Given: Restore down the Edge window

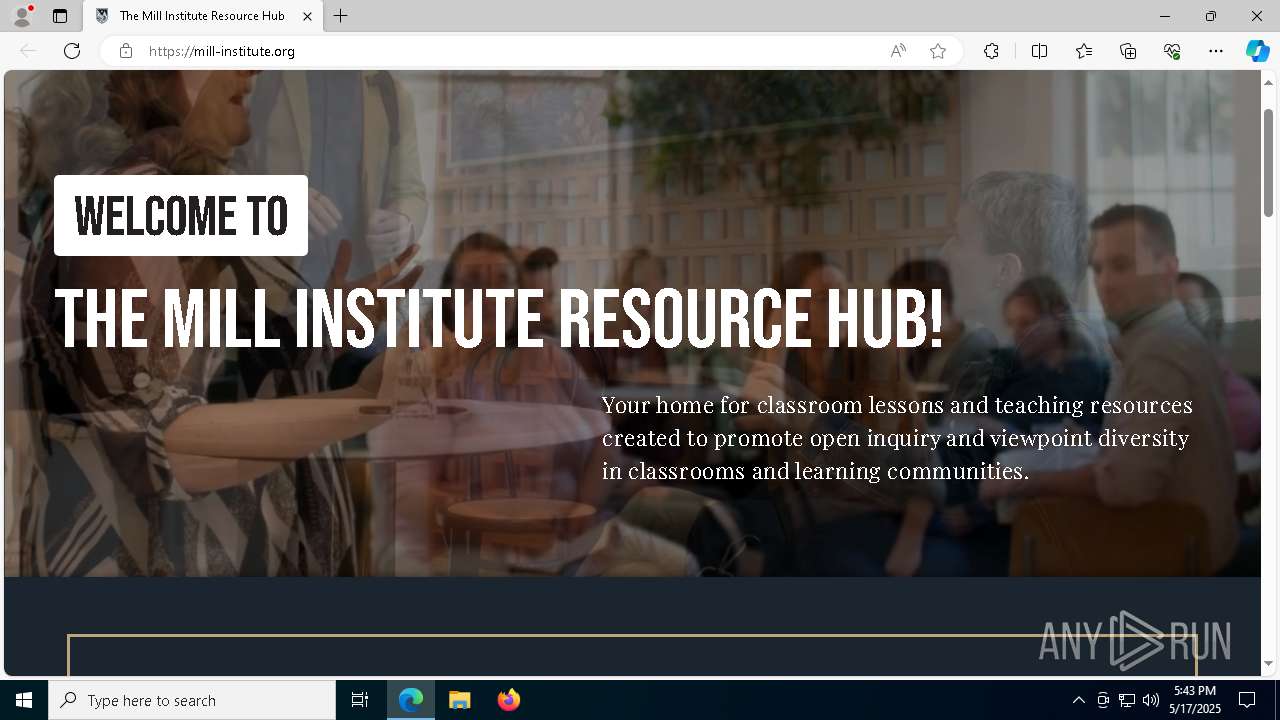Looking at the screenshot, I should tap(1210, 16).
